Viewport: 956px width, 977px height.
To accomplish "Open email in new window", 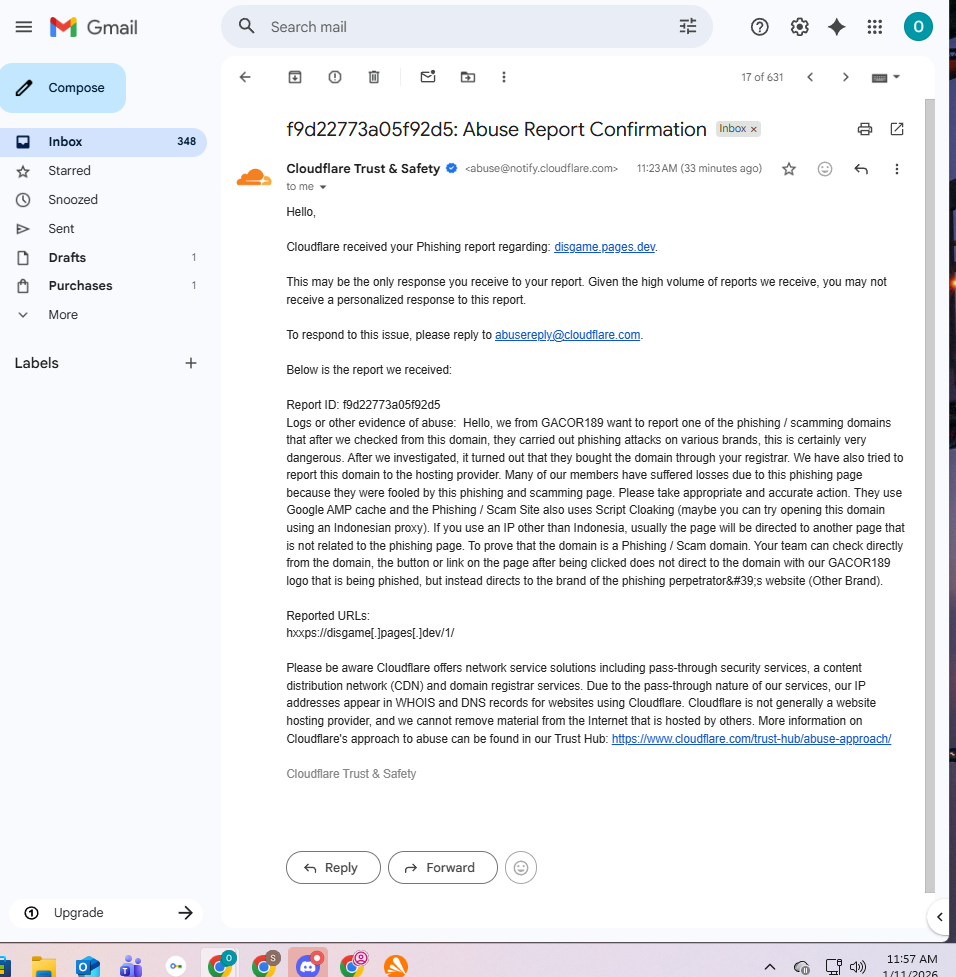I will pyautogui.click(x=897, y=129).
